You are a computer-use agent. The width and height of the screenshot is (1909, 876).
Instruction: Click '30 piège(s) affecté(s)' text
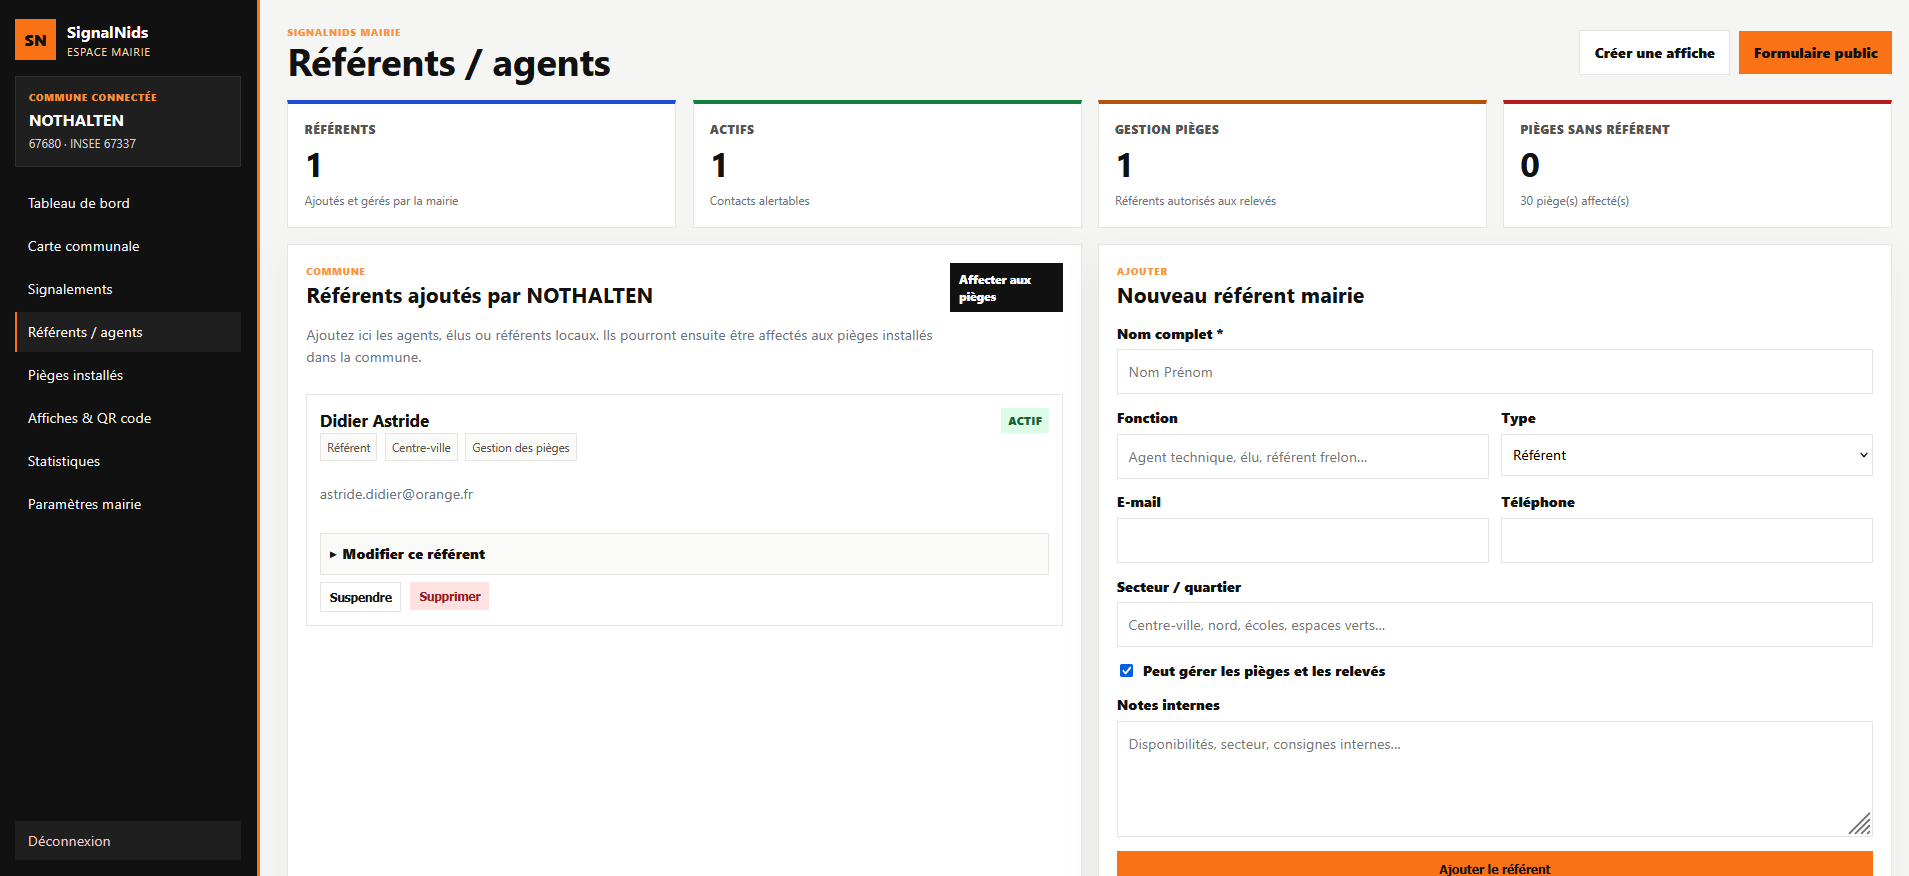pos(1574,201)
